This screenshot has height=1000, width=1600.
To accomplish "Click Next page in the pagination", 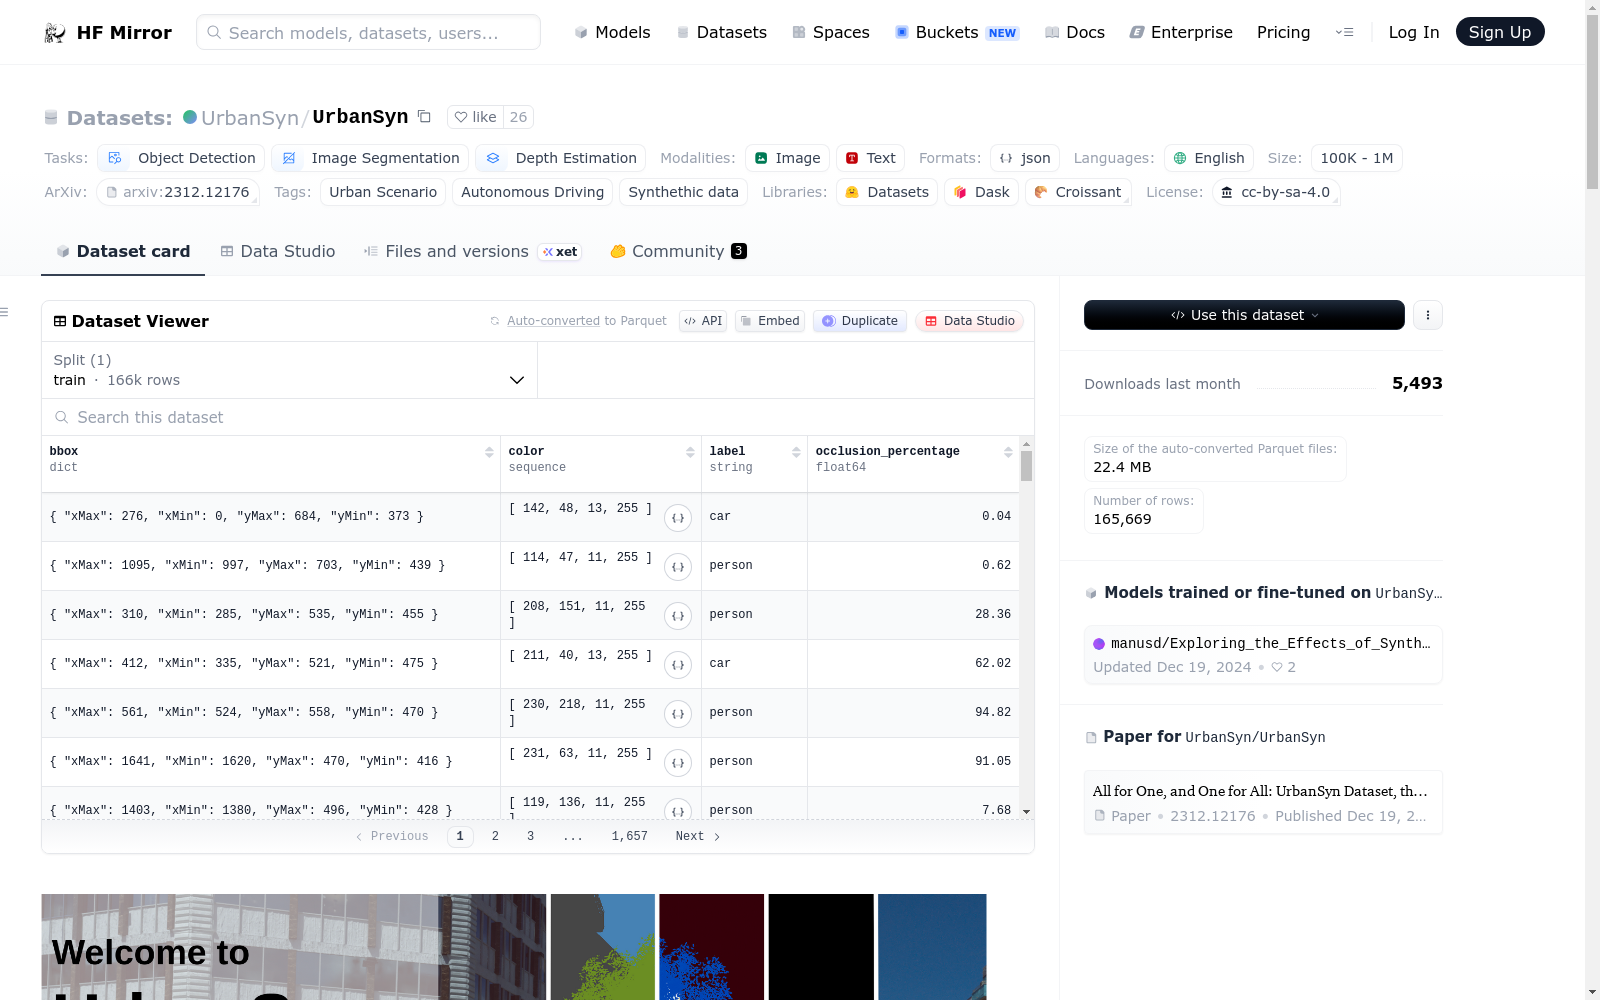I will pos(698,836).
